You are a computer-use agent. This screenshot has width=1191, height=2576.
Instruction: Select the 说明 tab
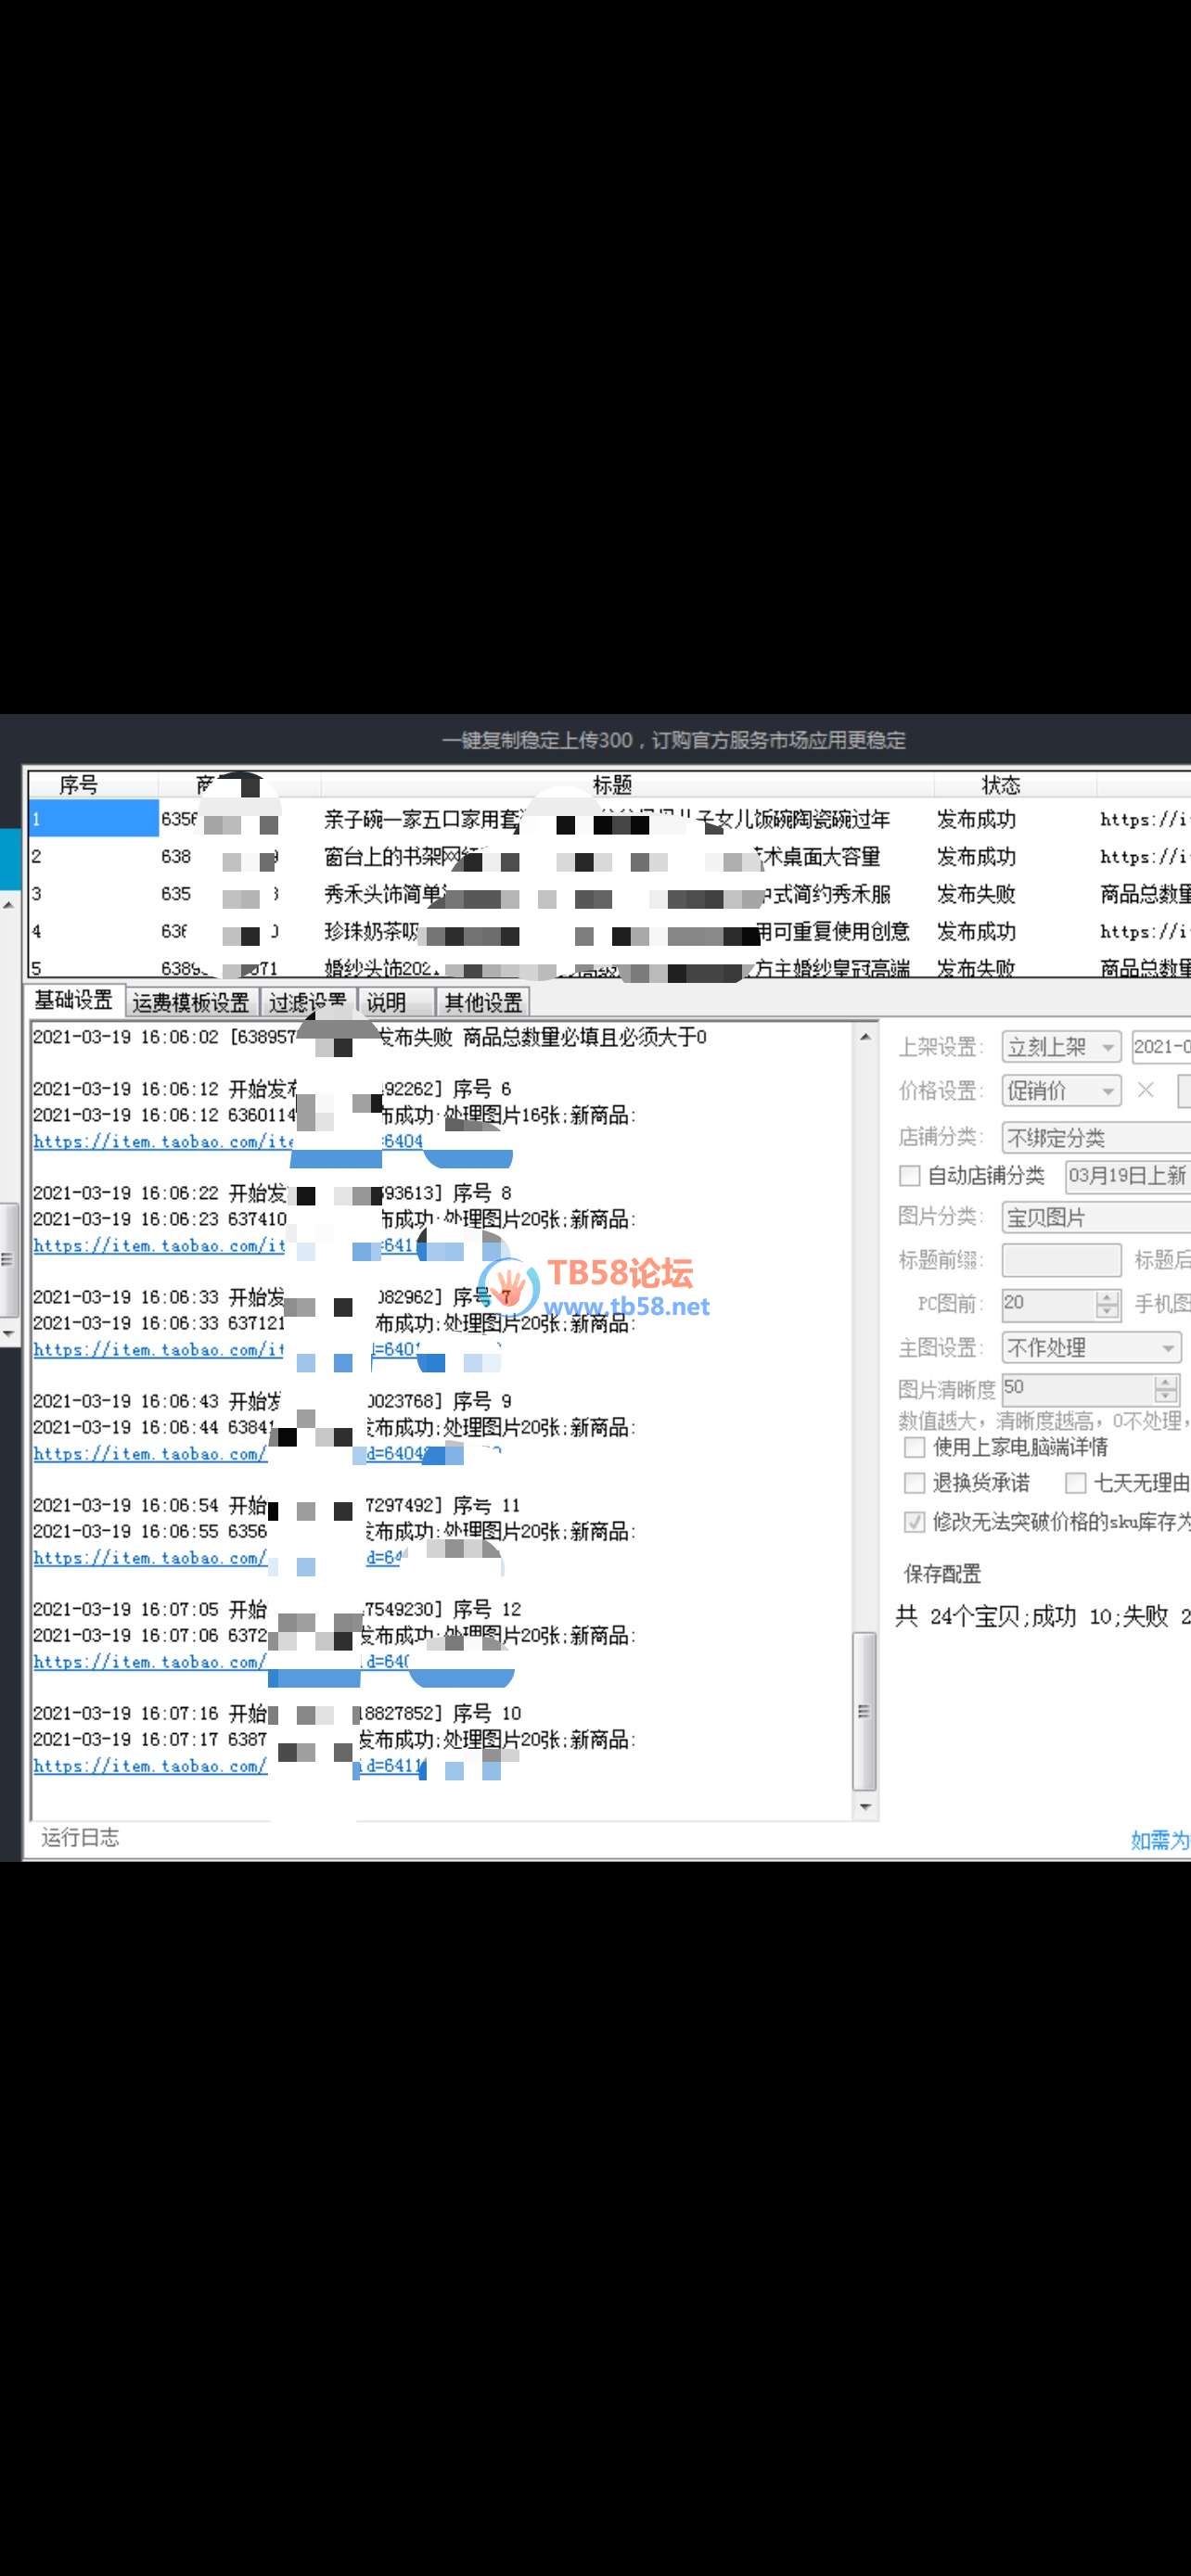tap(386, 1002)
